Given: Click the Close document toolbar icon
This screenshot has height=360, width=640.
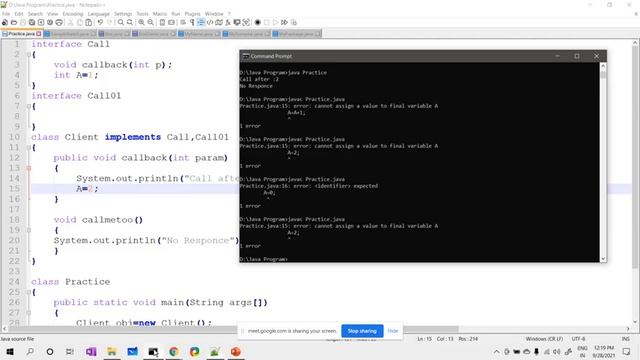Looking at the screenshot, I should [x=41, y=22].
